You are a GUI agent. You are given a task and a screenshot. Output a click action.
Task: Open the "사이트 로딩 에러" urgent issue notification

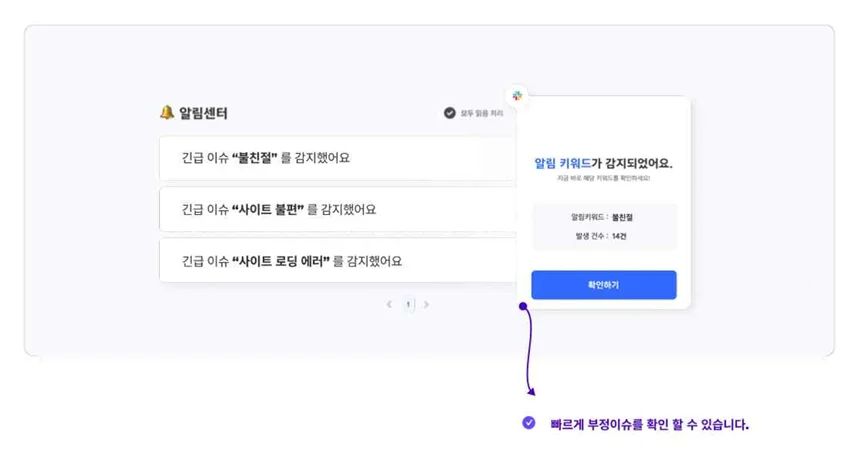click(337, 261)
